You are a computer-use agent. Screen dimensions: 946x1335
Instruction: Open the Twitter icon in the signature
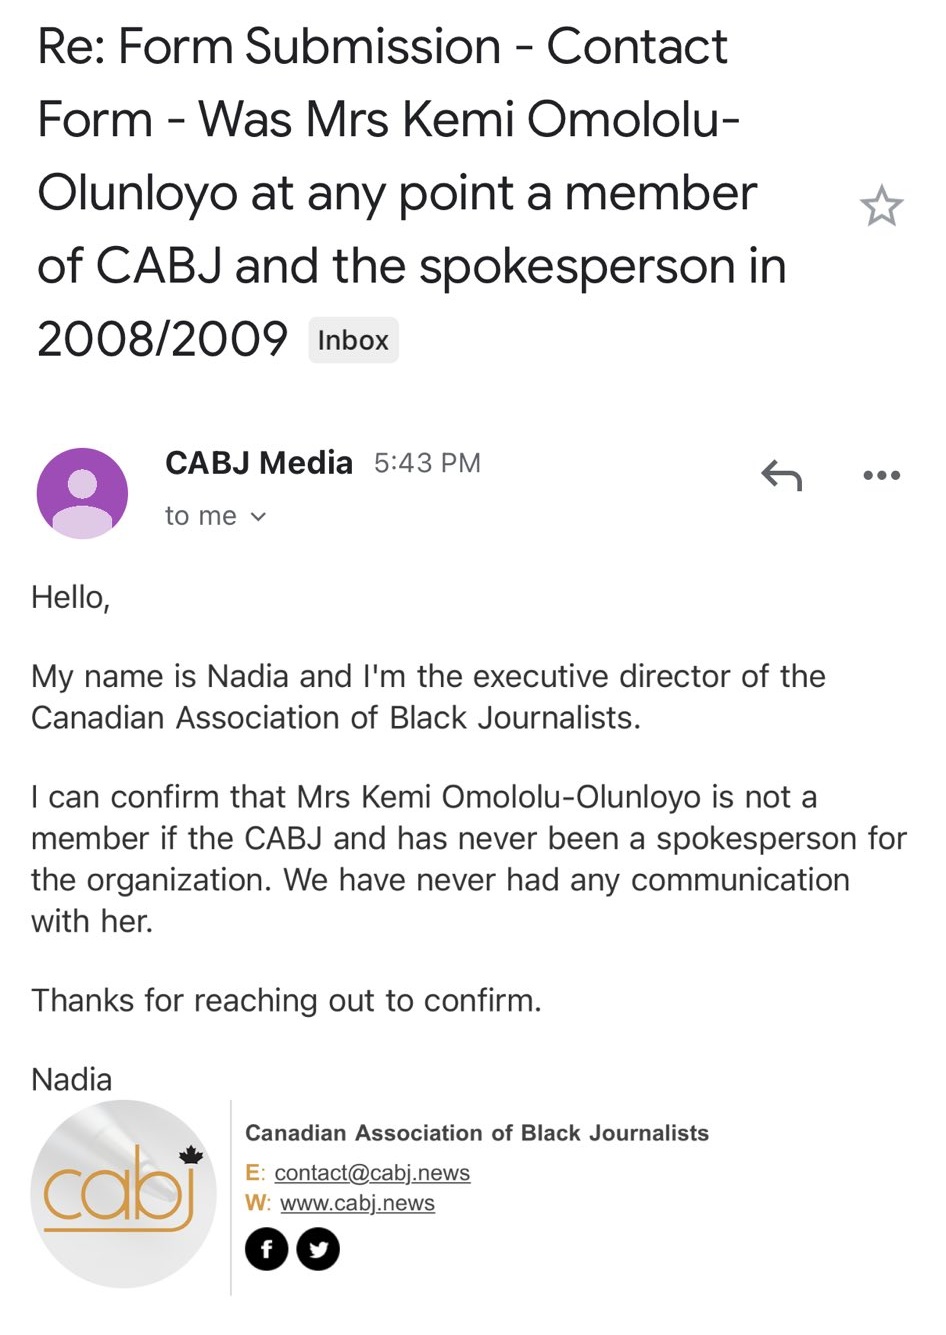pos(318,1249)
